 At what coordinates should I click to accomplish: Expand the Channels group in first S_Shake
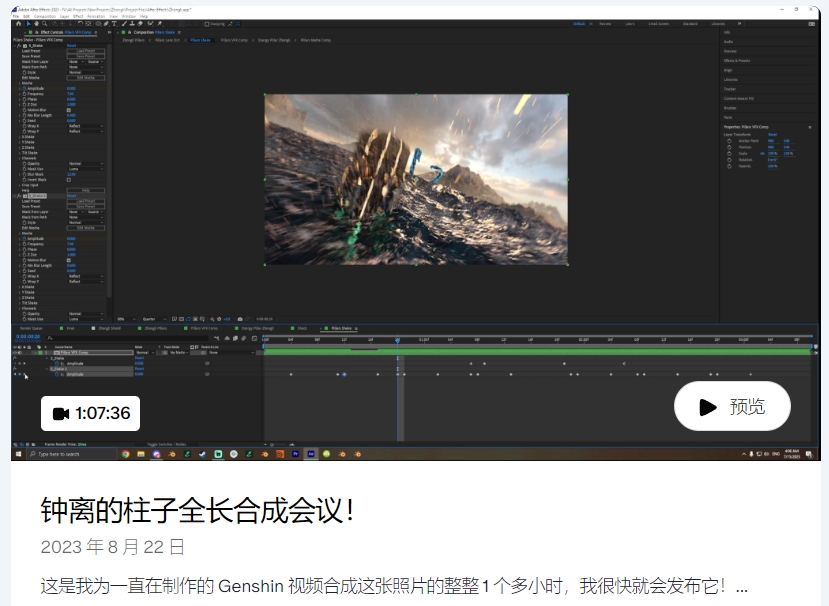click(x=20, y=158)
